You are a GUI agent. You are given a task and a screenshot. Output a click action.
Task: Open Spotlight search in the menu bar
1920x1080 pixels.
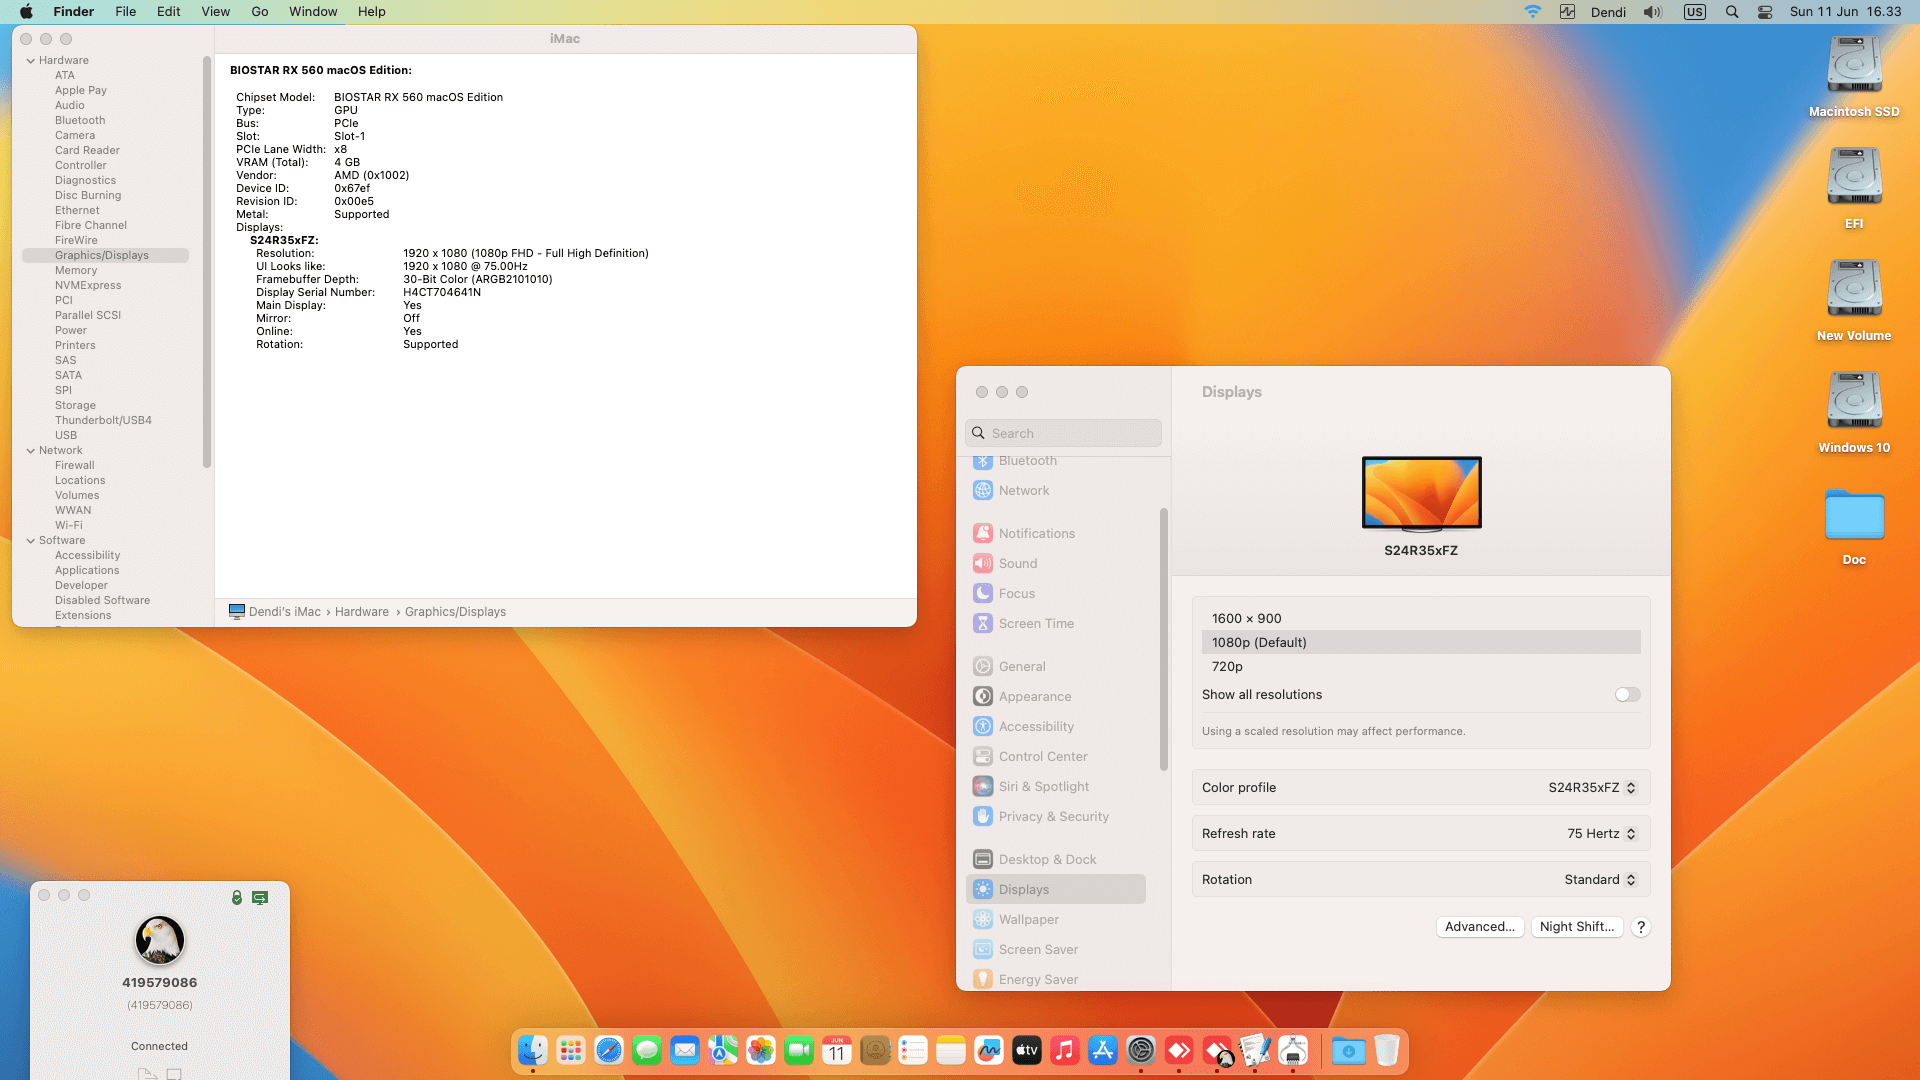[1732, 12]
